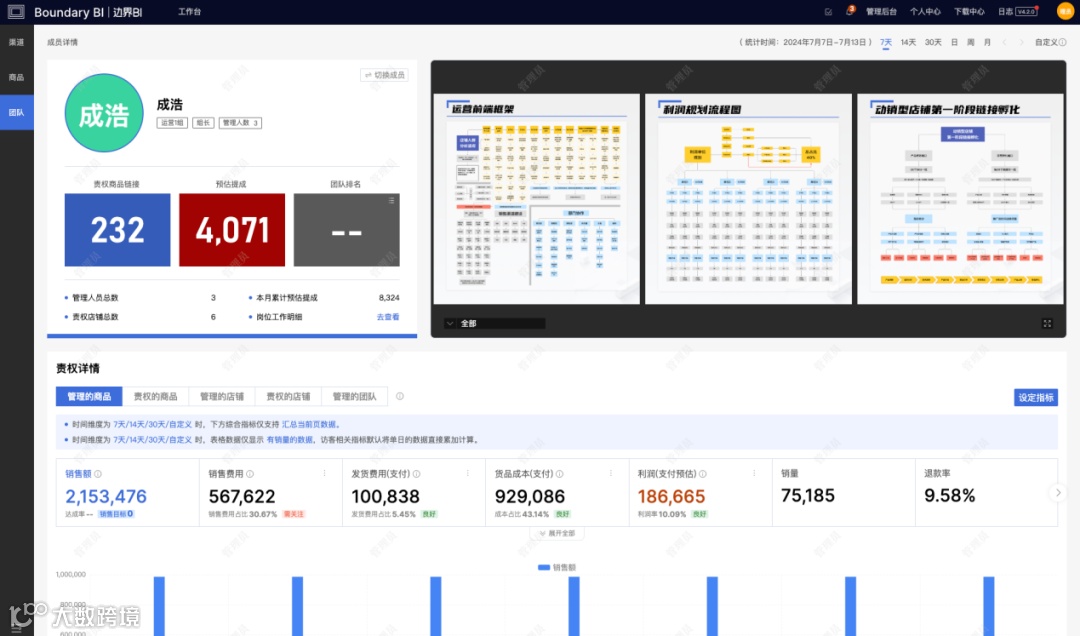Click fullscreen icon in image viewer
1080x636 pixels.
1047,323
